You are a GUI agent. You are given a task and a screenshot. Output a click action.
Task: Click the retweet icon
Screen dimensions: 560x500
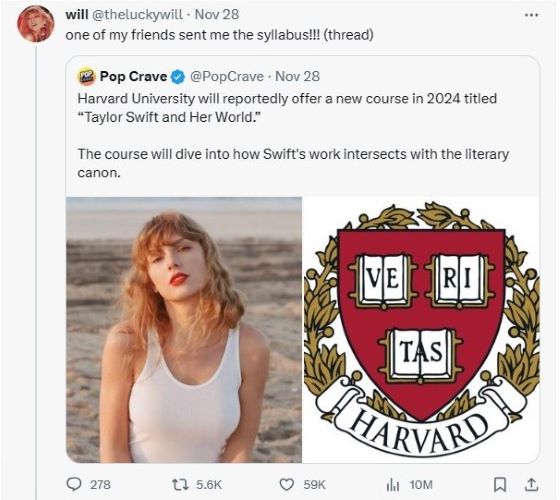[179, 485]
